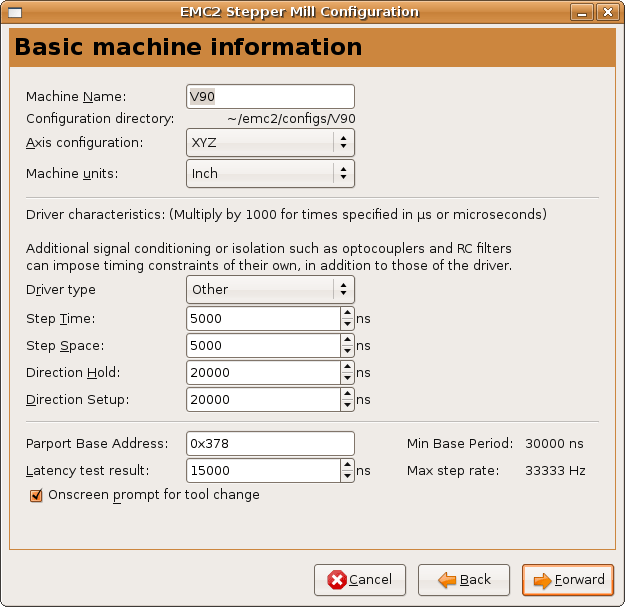Click the Direction Hold value field
Viewport: 625px width, 607px height.
(262, 372)
